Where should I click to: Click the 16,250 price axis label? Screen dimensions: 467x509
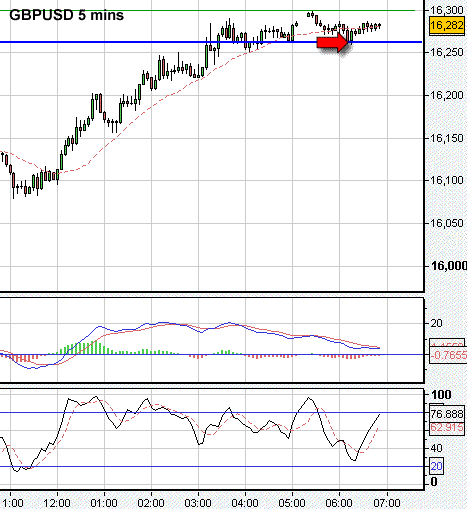(x=447, y=52)
